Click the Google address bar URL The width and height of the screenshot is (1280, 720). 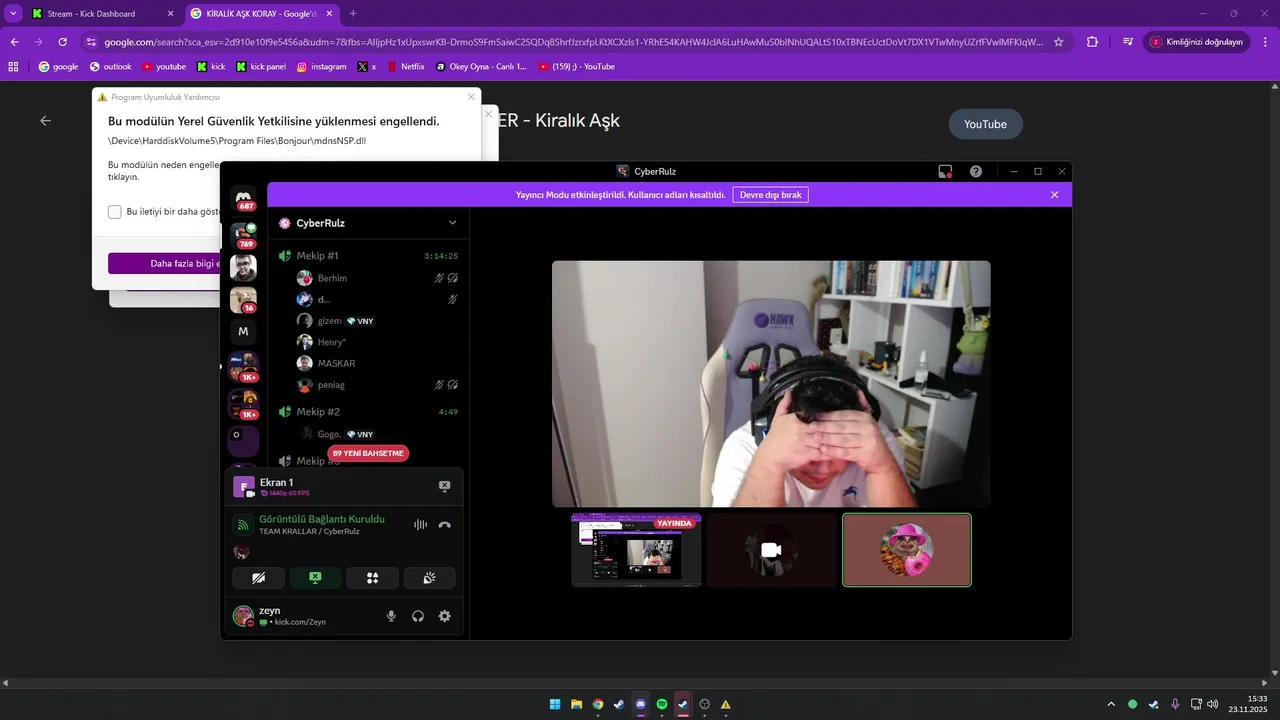572,42
